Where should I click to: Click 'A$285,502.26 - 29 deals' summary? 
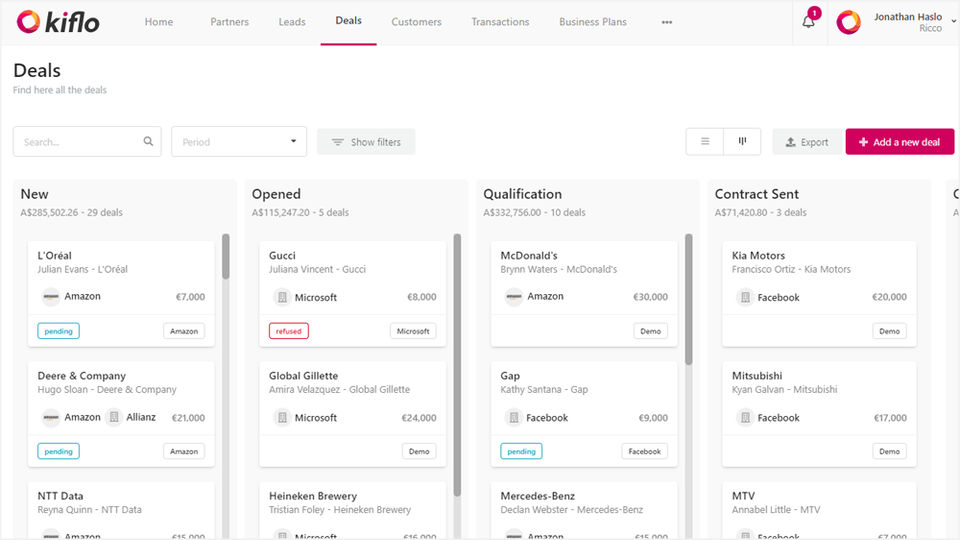point(72,212)
